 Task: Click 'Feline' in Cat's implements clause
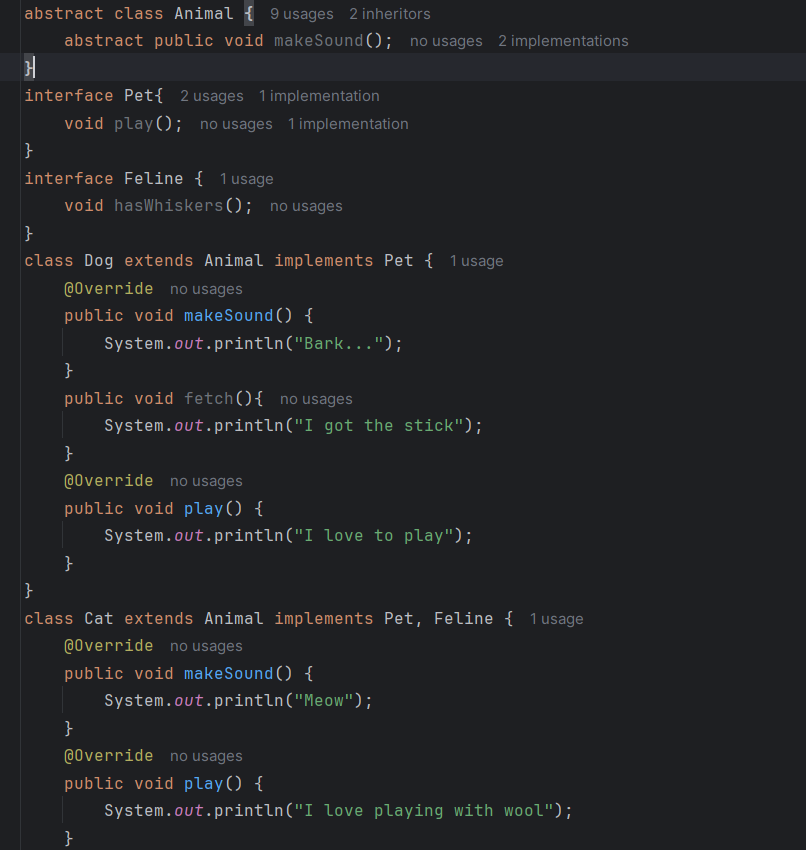coord(464,619)
